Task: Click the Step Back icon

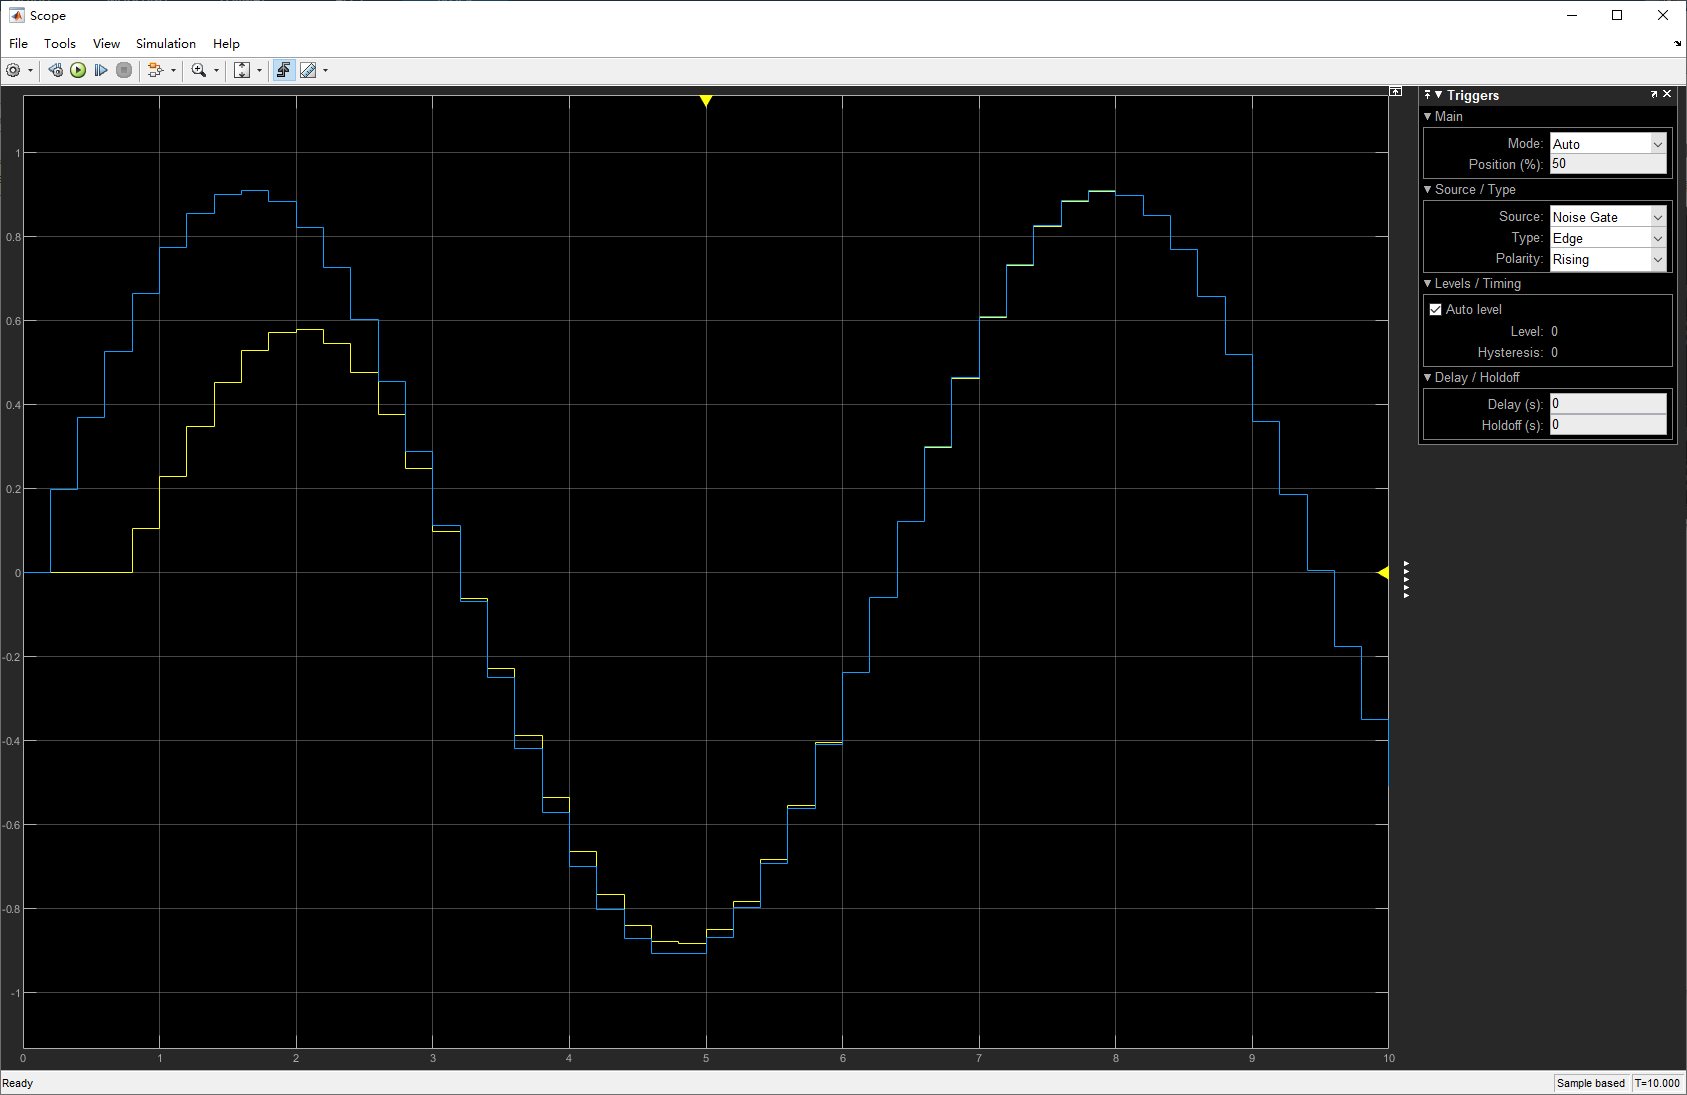Action: pos(56,70)
